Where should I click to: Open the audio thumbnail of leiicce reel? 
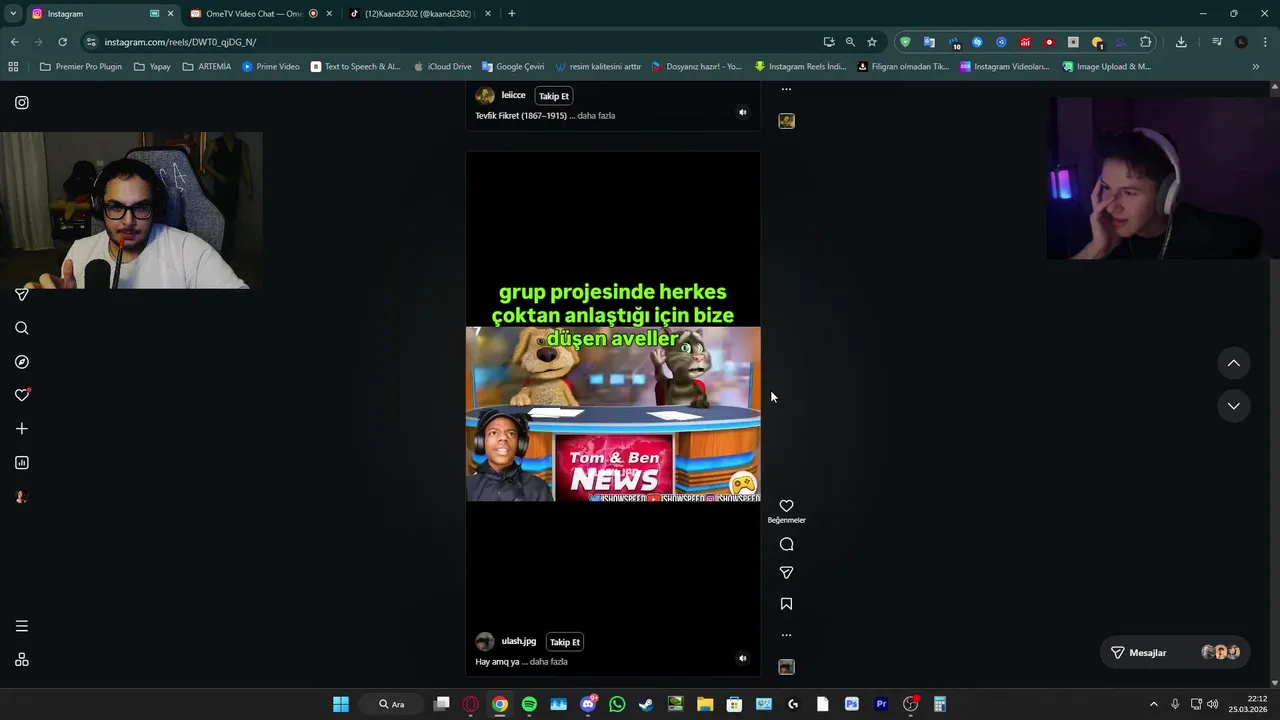point(787,121)
